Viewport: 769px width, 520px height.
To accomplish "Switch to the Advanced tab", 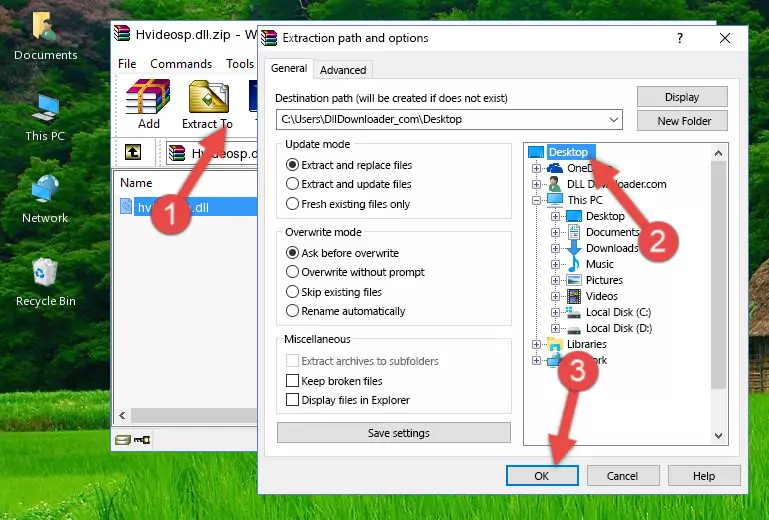I will click(343, 70).
